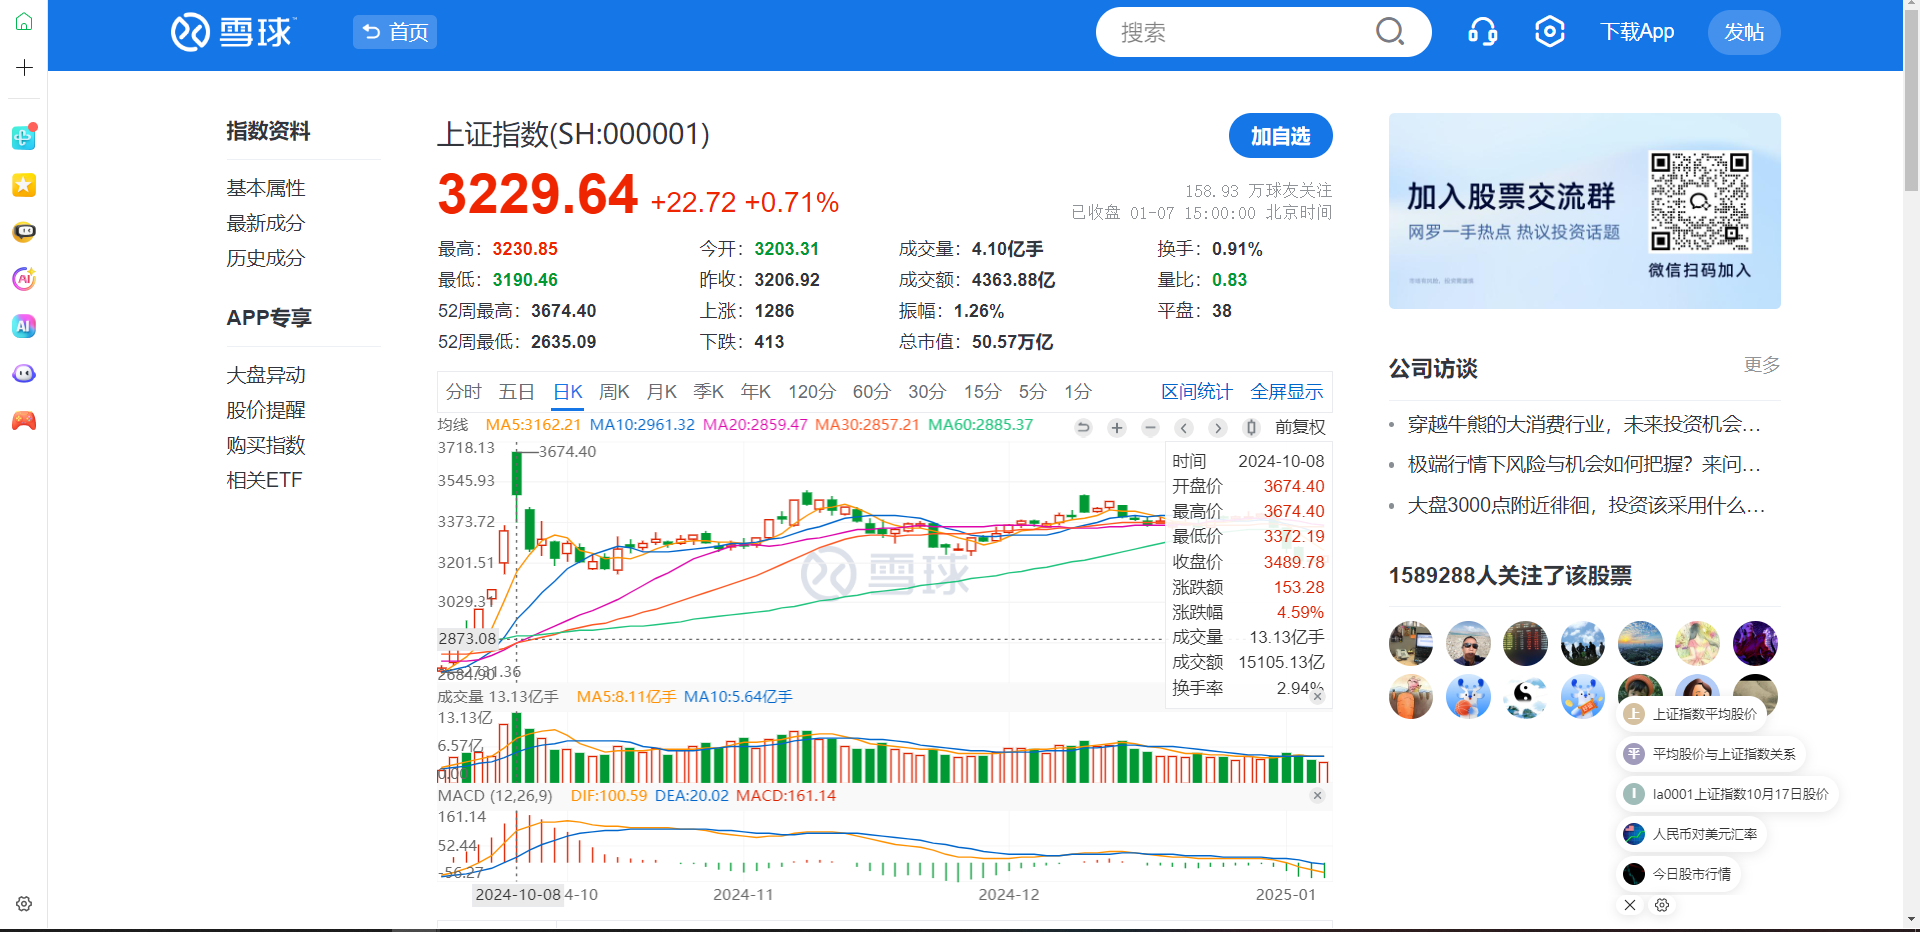Go back via the 首页 button
This screenshot has height=932, width=1920.
click(x=395, y=32)
